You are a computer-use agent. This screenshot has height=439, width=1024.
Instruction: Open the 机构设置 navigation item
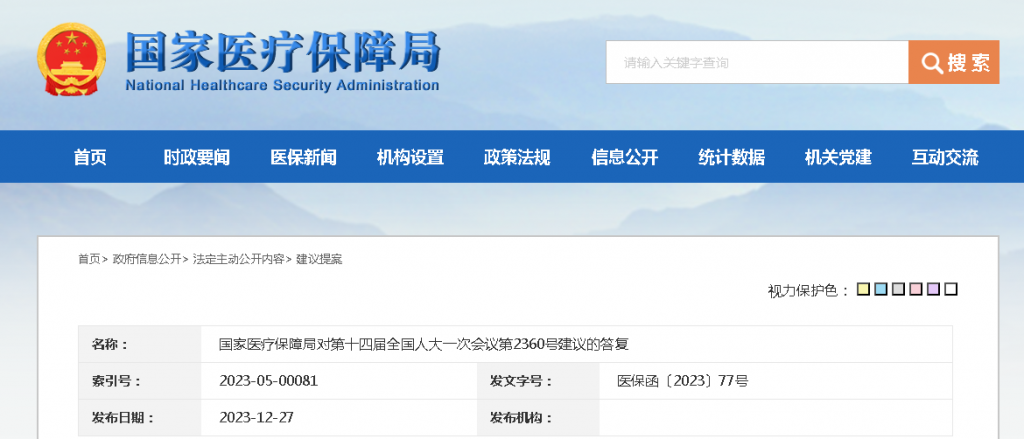coord(410,157)
